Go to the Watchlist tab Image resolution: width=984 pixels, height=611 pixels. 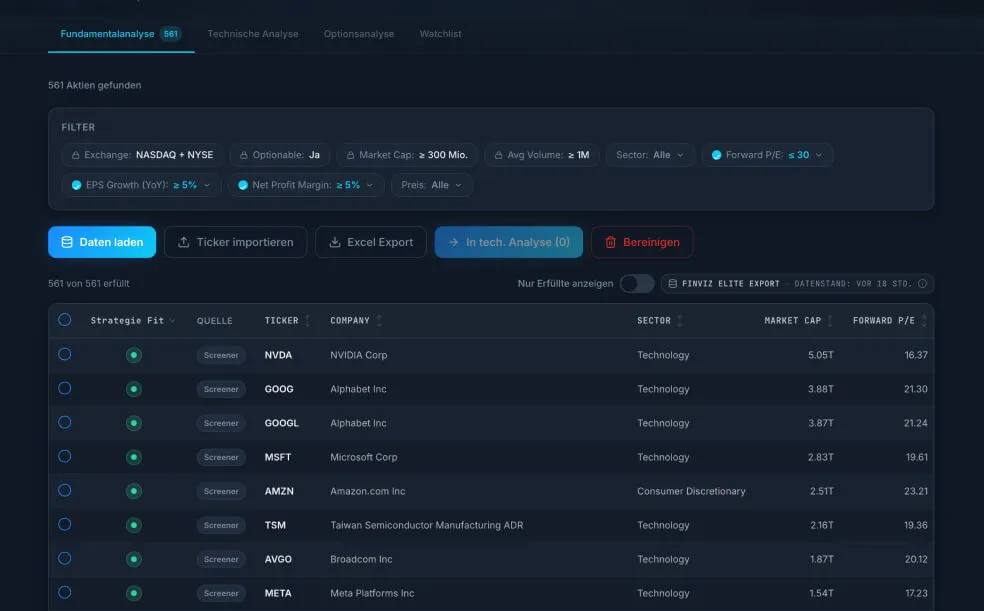441,34
